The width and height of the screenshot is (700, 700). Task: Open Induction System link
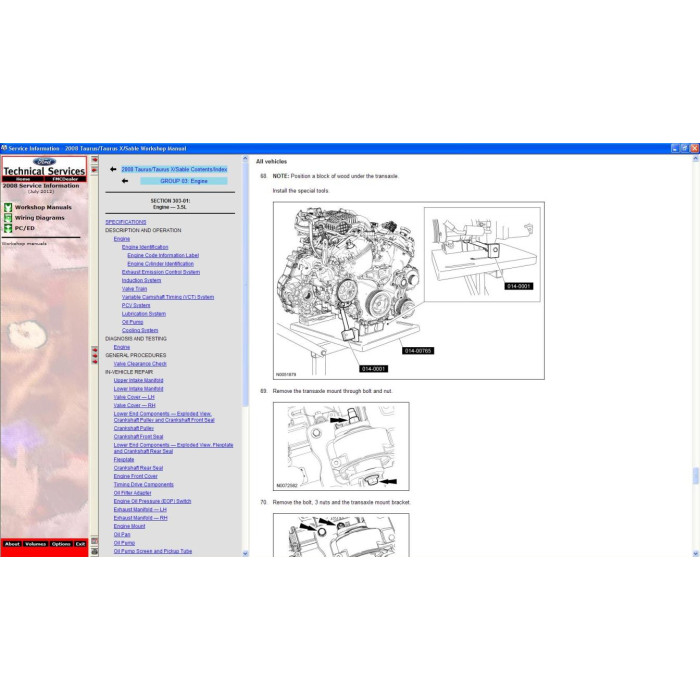coord(141,280)
